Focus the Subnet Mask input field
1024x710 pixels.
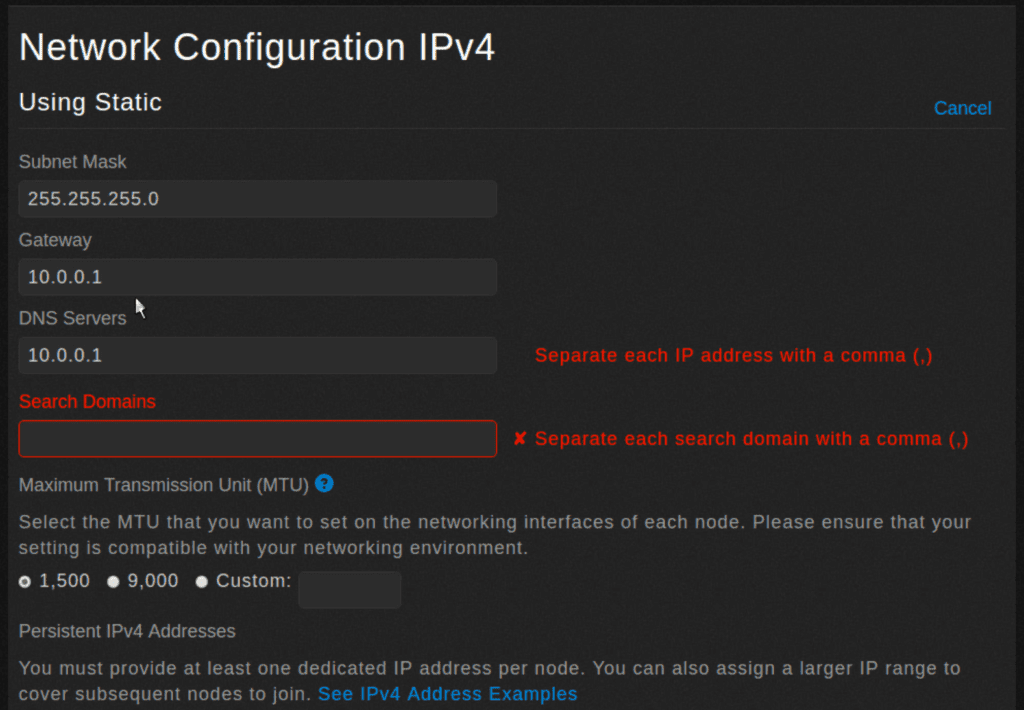pos(257,199)
